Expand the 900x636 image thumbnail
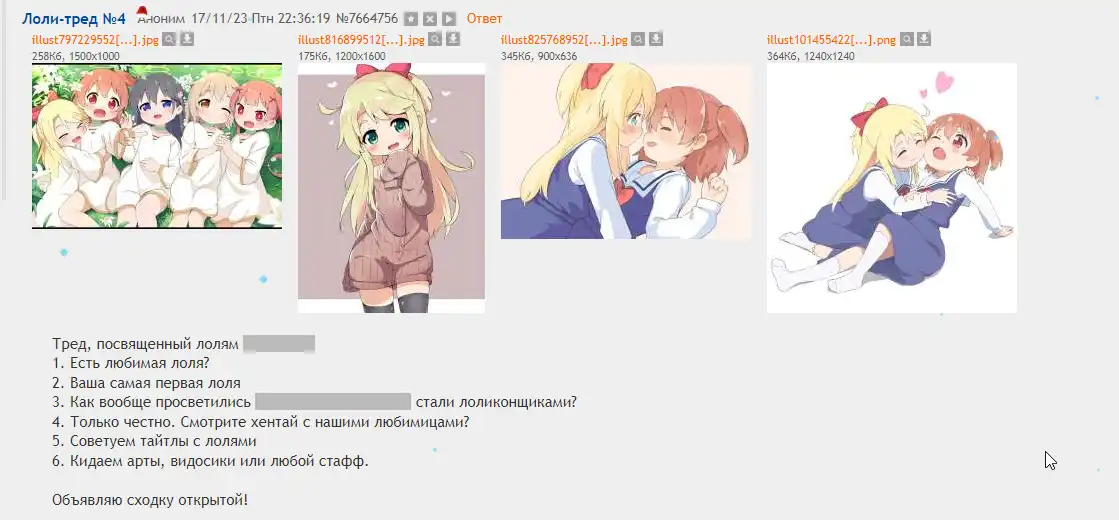1119x520 pixels. (626, 151)
